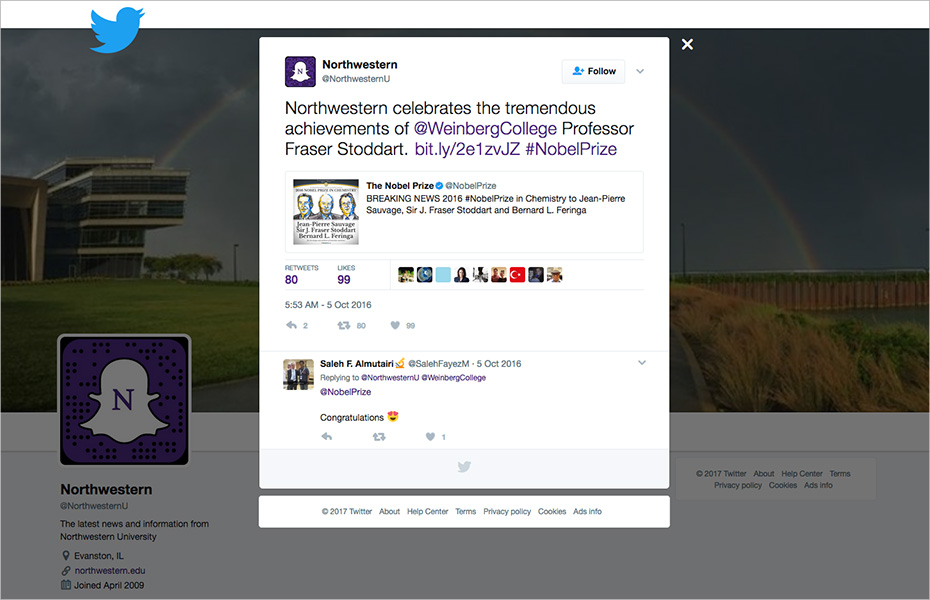Click the reply arrow under Congratulations
The image size is (930, 600).
point(326,437)
